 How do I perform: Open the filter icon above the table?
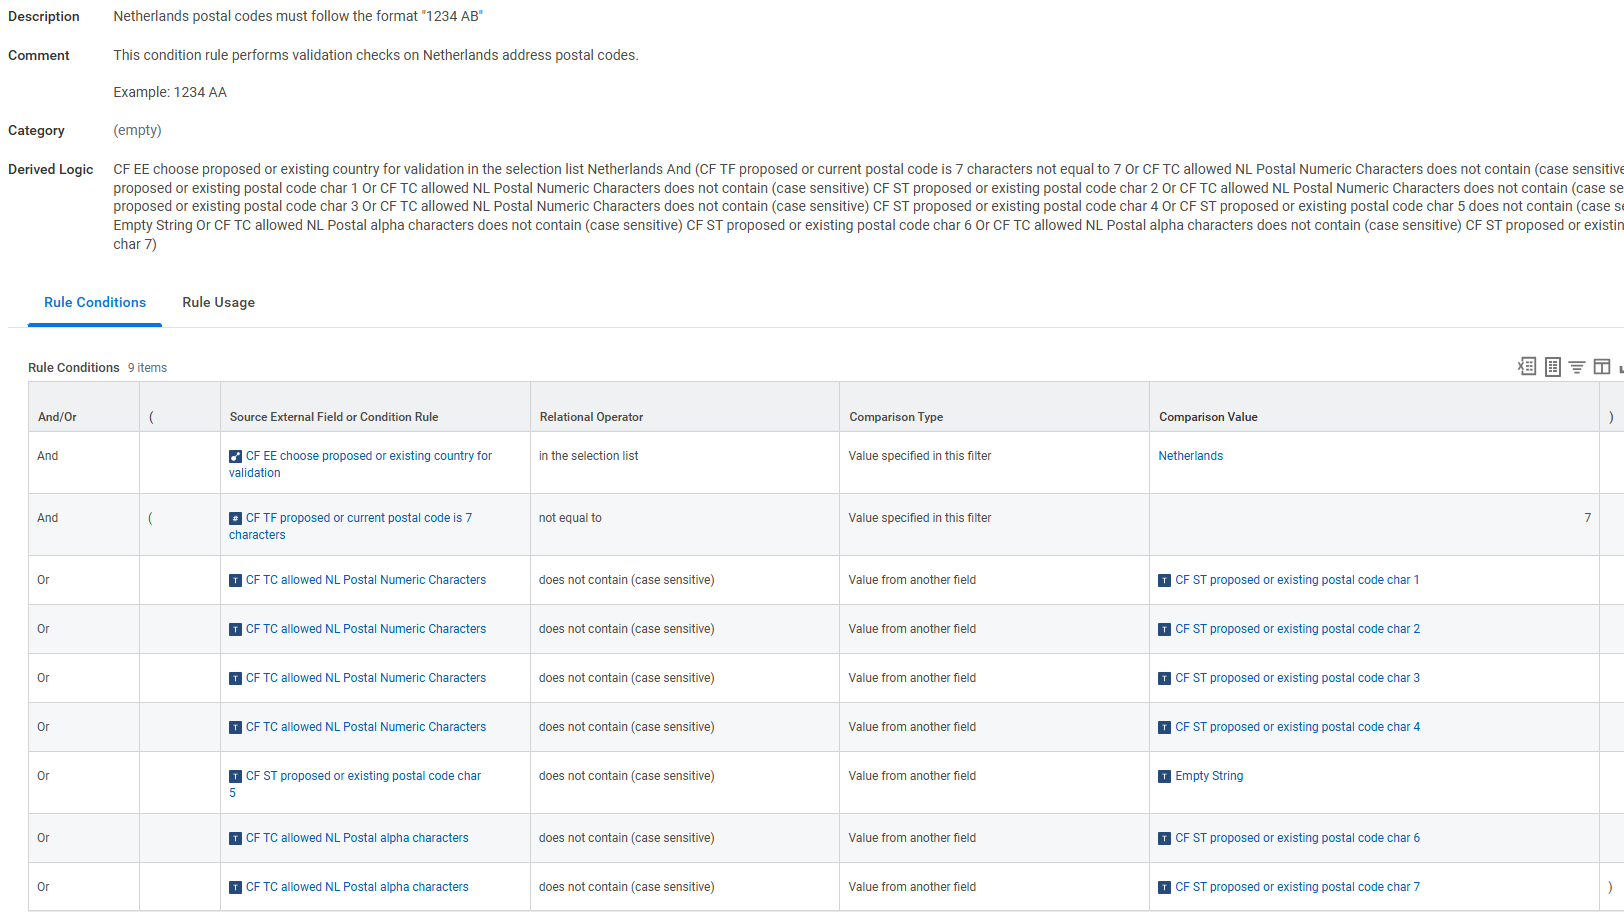click(1577, 367)
